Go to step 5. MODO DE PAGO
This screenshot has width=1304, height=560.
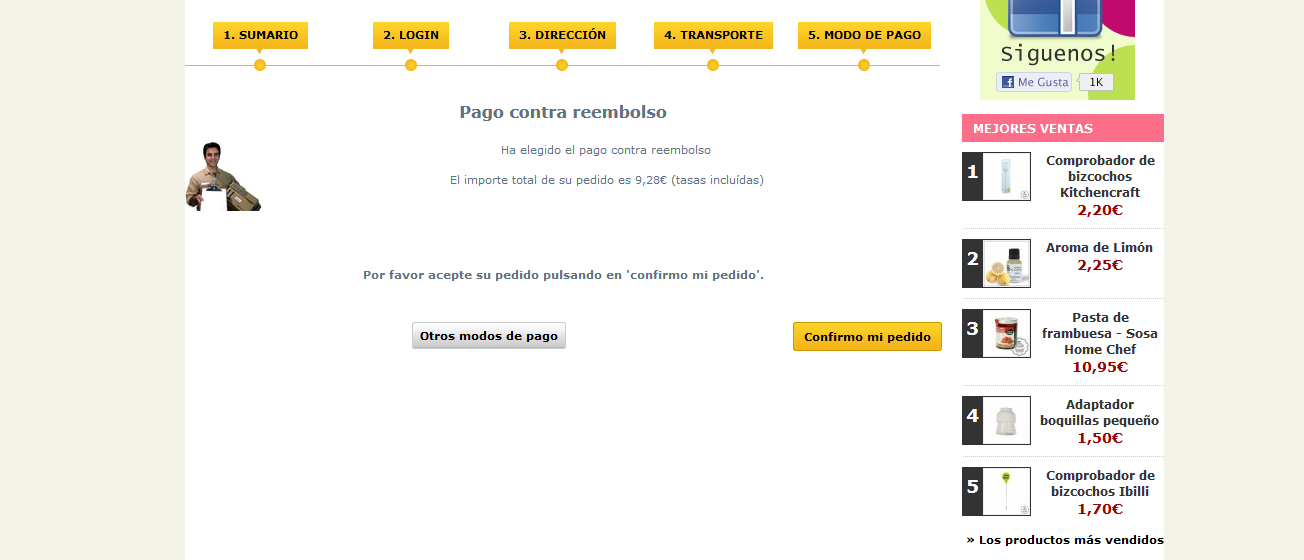[864, 35]
